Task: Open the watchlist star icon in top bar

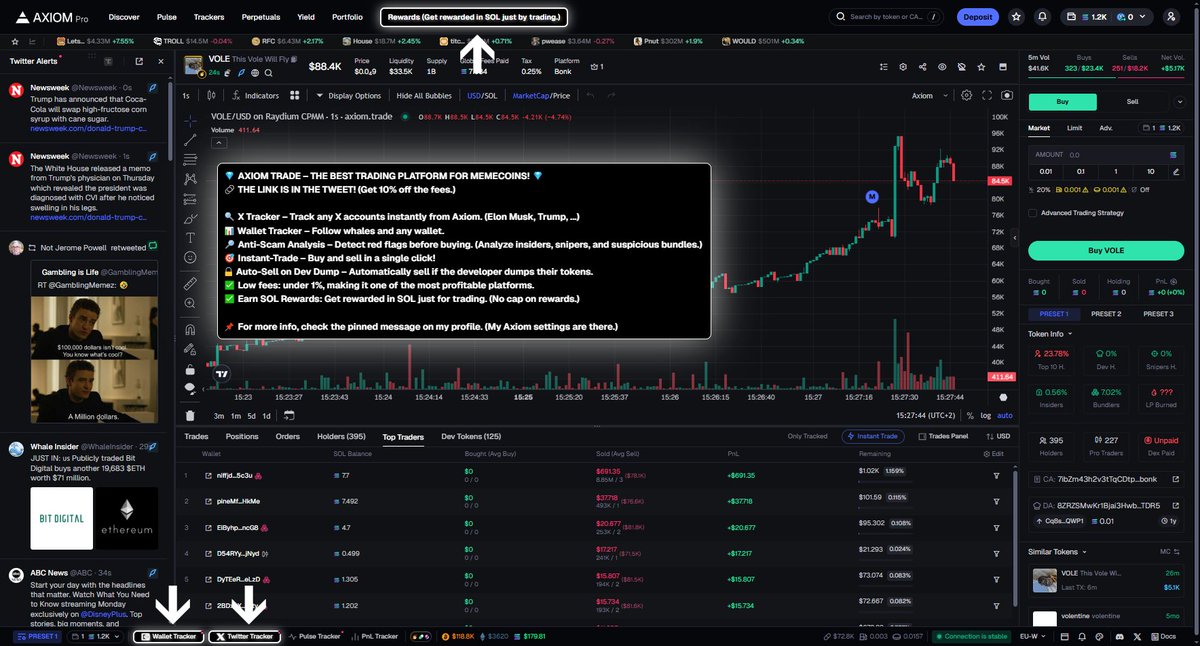Action: 1016,17
